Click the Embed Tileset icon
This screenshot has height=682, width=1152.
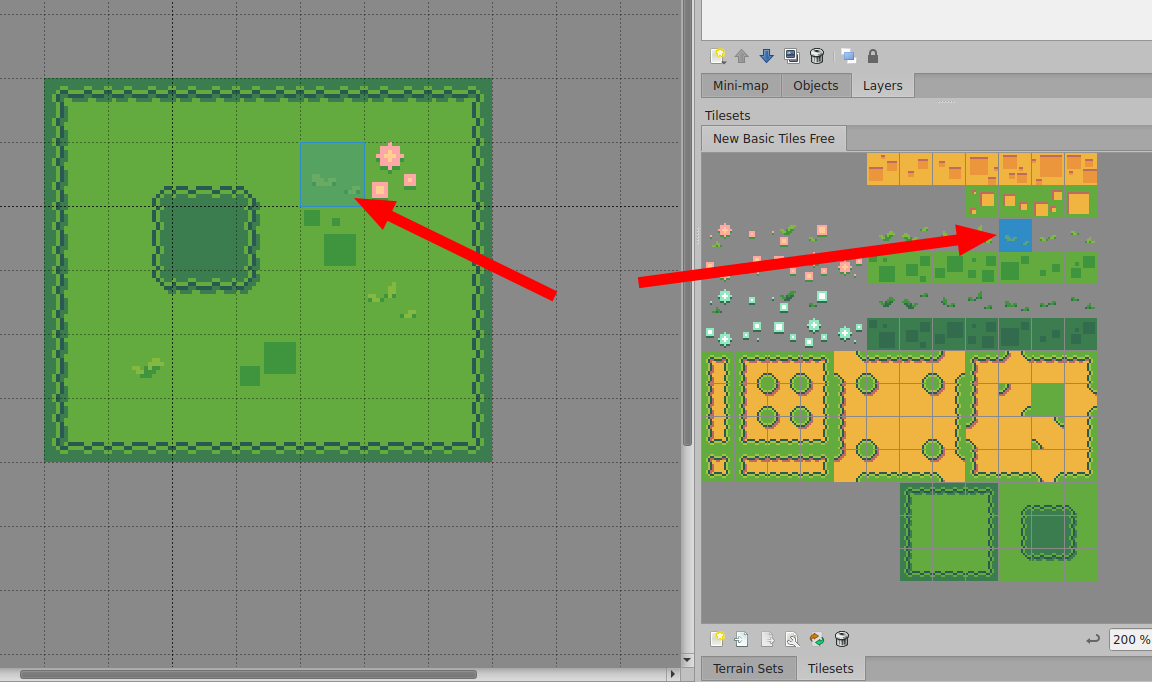[742, 639]
